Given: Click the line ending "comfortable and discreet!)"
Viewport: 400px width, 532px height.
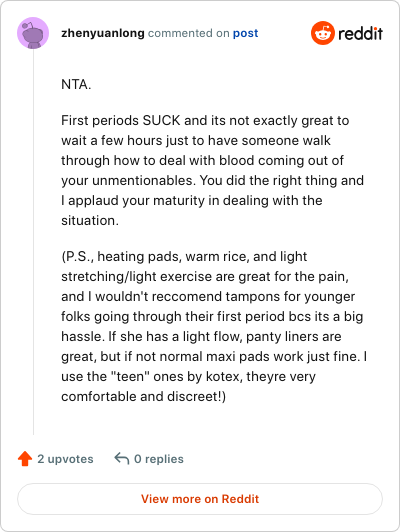Looking at the screenshot, I should pos(144,397).
